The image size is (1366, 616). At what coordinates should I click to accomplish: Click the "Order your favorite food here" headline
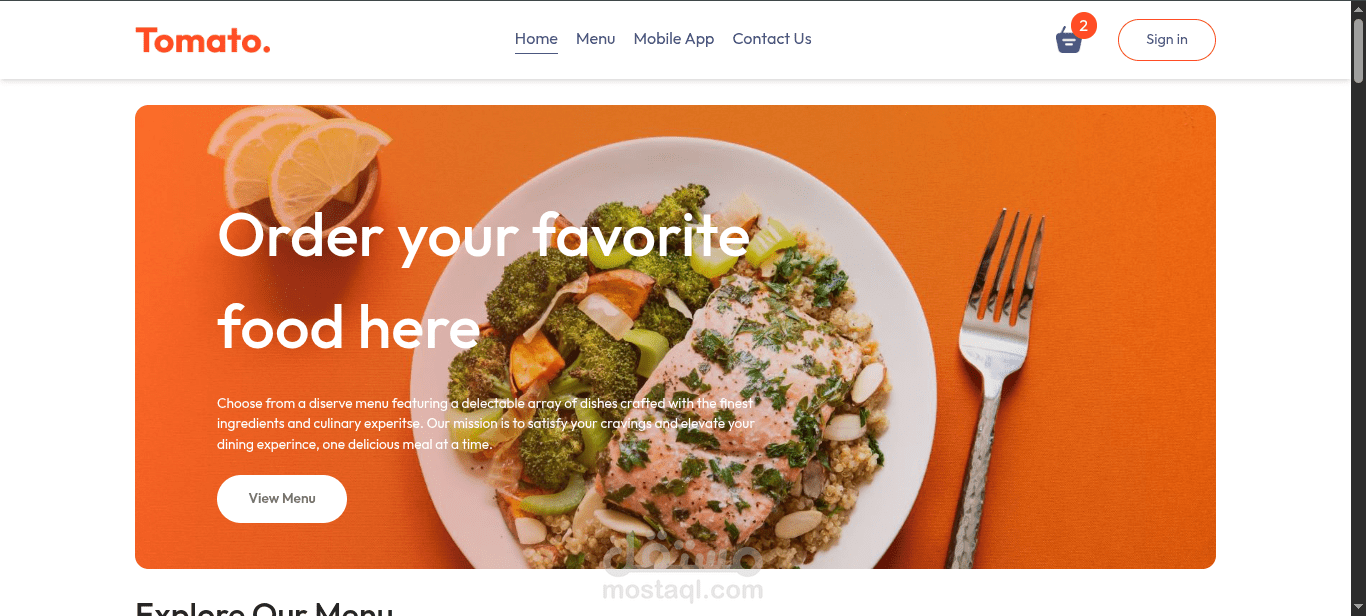click(x=484, y=282)
